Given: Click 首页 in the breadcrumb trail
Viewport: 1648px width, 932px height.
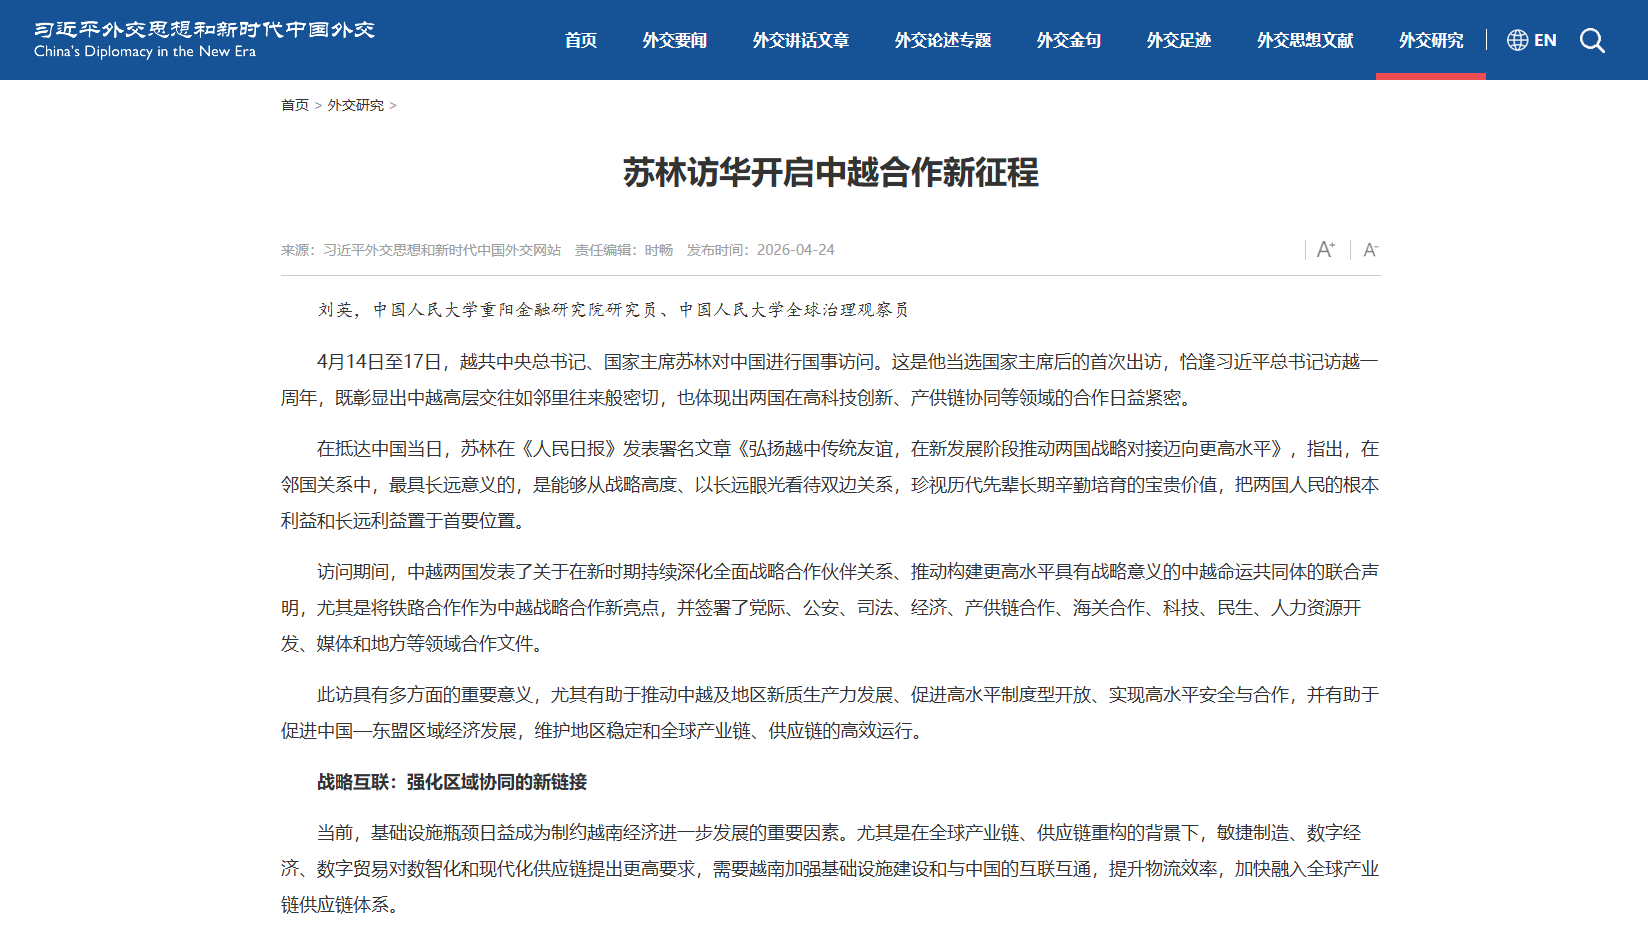Looking at the screenshot, I should tap(294, 105).
